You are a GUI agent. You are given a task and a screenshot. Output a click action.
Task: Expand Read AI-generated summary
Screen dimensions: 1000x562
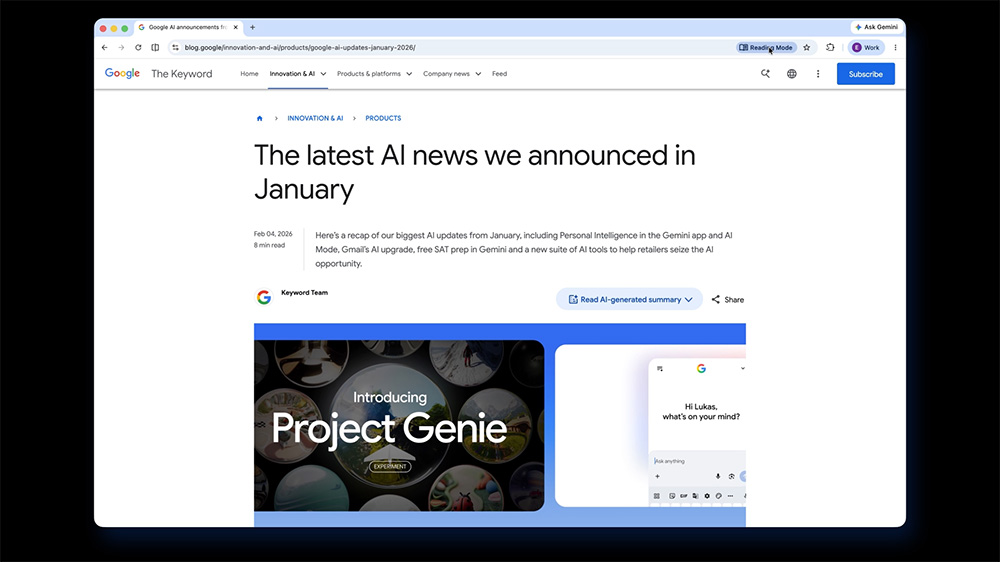(x=630, y=299)
